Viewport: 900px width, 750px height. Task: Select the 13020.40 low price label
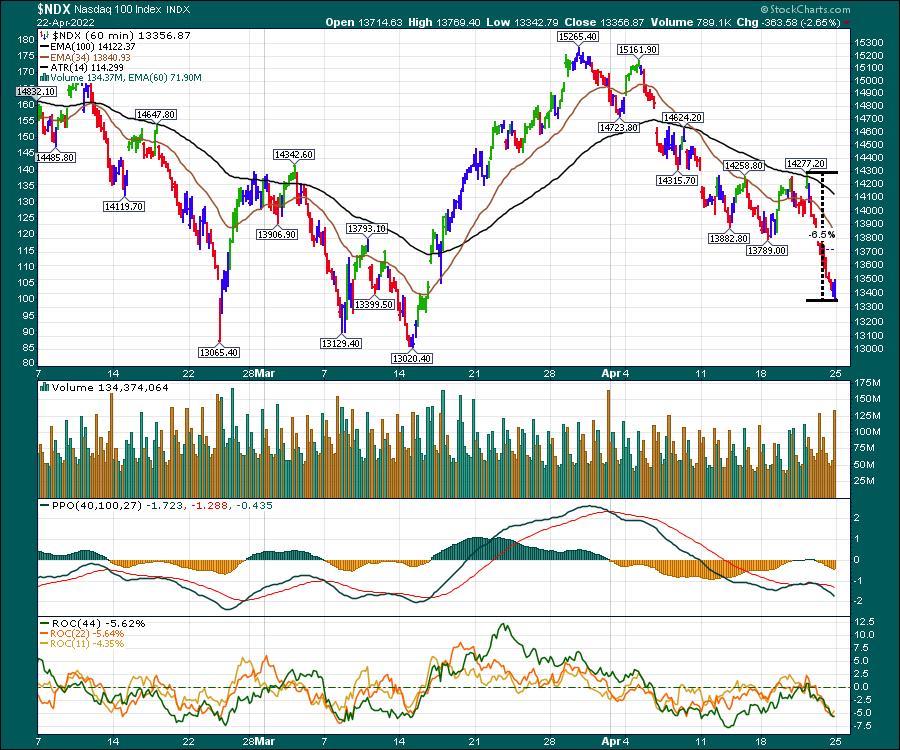tap(412, 357)
